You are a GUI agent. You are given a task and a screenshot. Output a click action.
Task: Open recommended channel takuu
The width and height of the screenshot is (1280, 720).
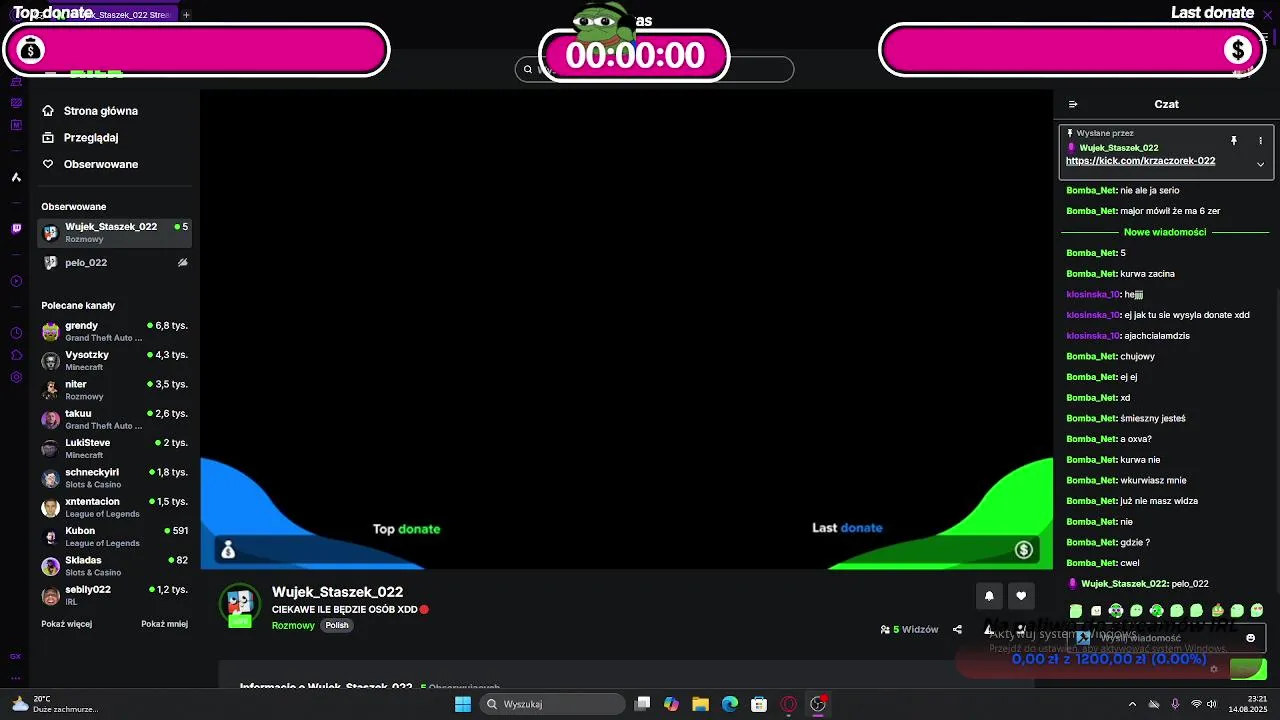(115, 419)
